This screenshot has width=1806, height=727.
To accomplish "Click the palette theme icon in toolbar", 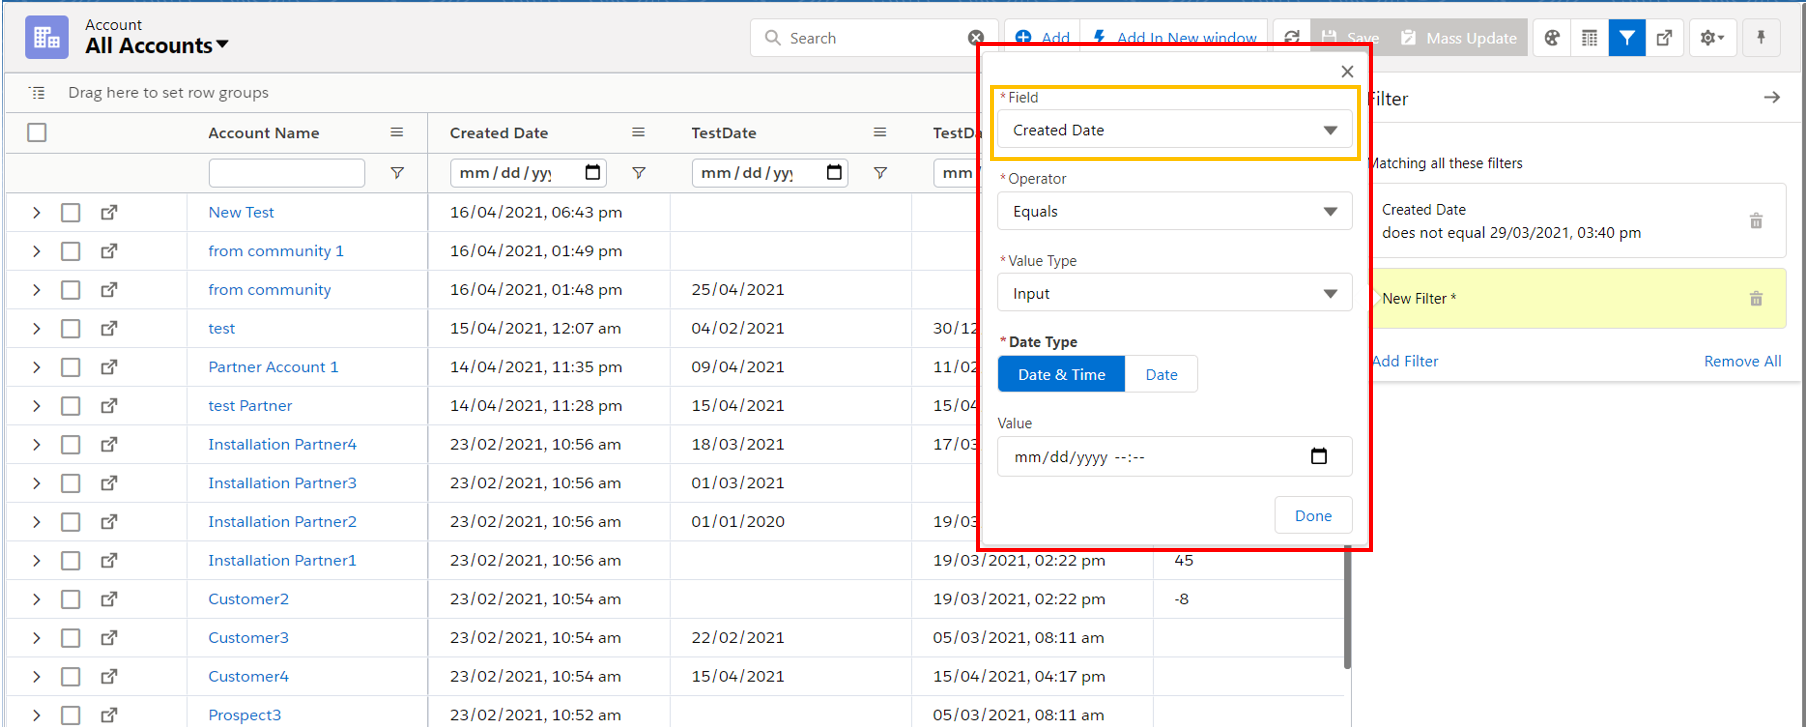I will 1551,38.
